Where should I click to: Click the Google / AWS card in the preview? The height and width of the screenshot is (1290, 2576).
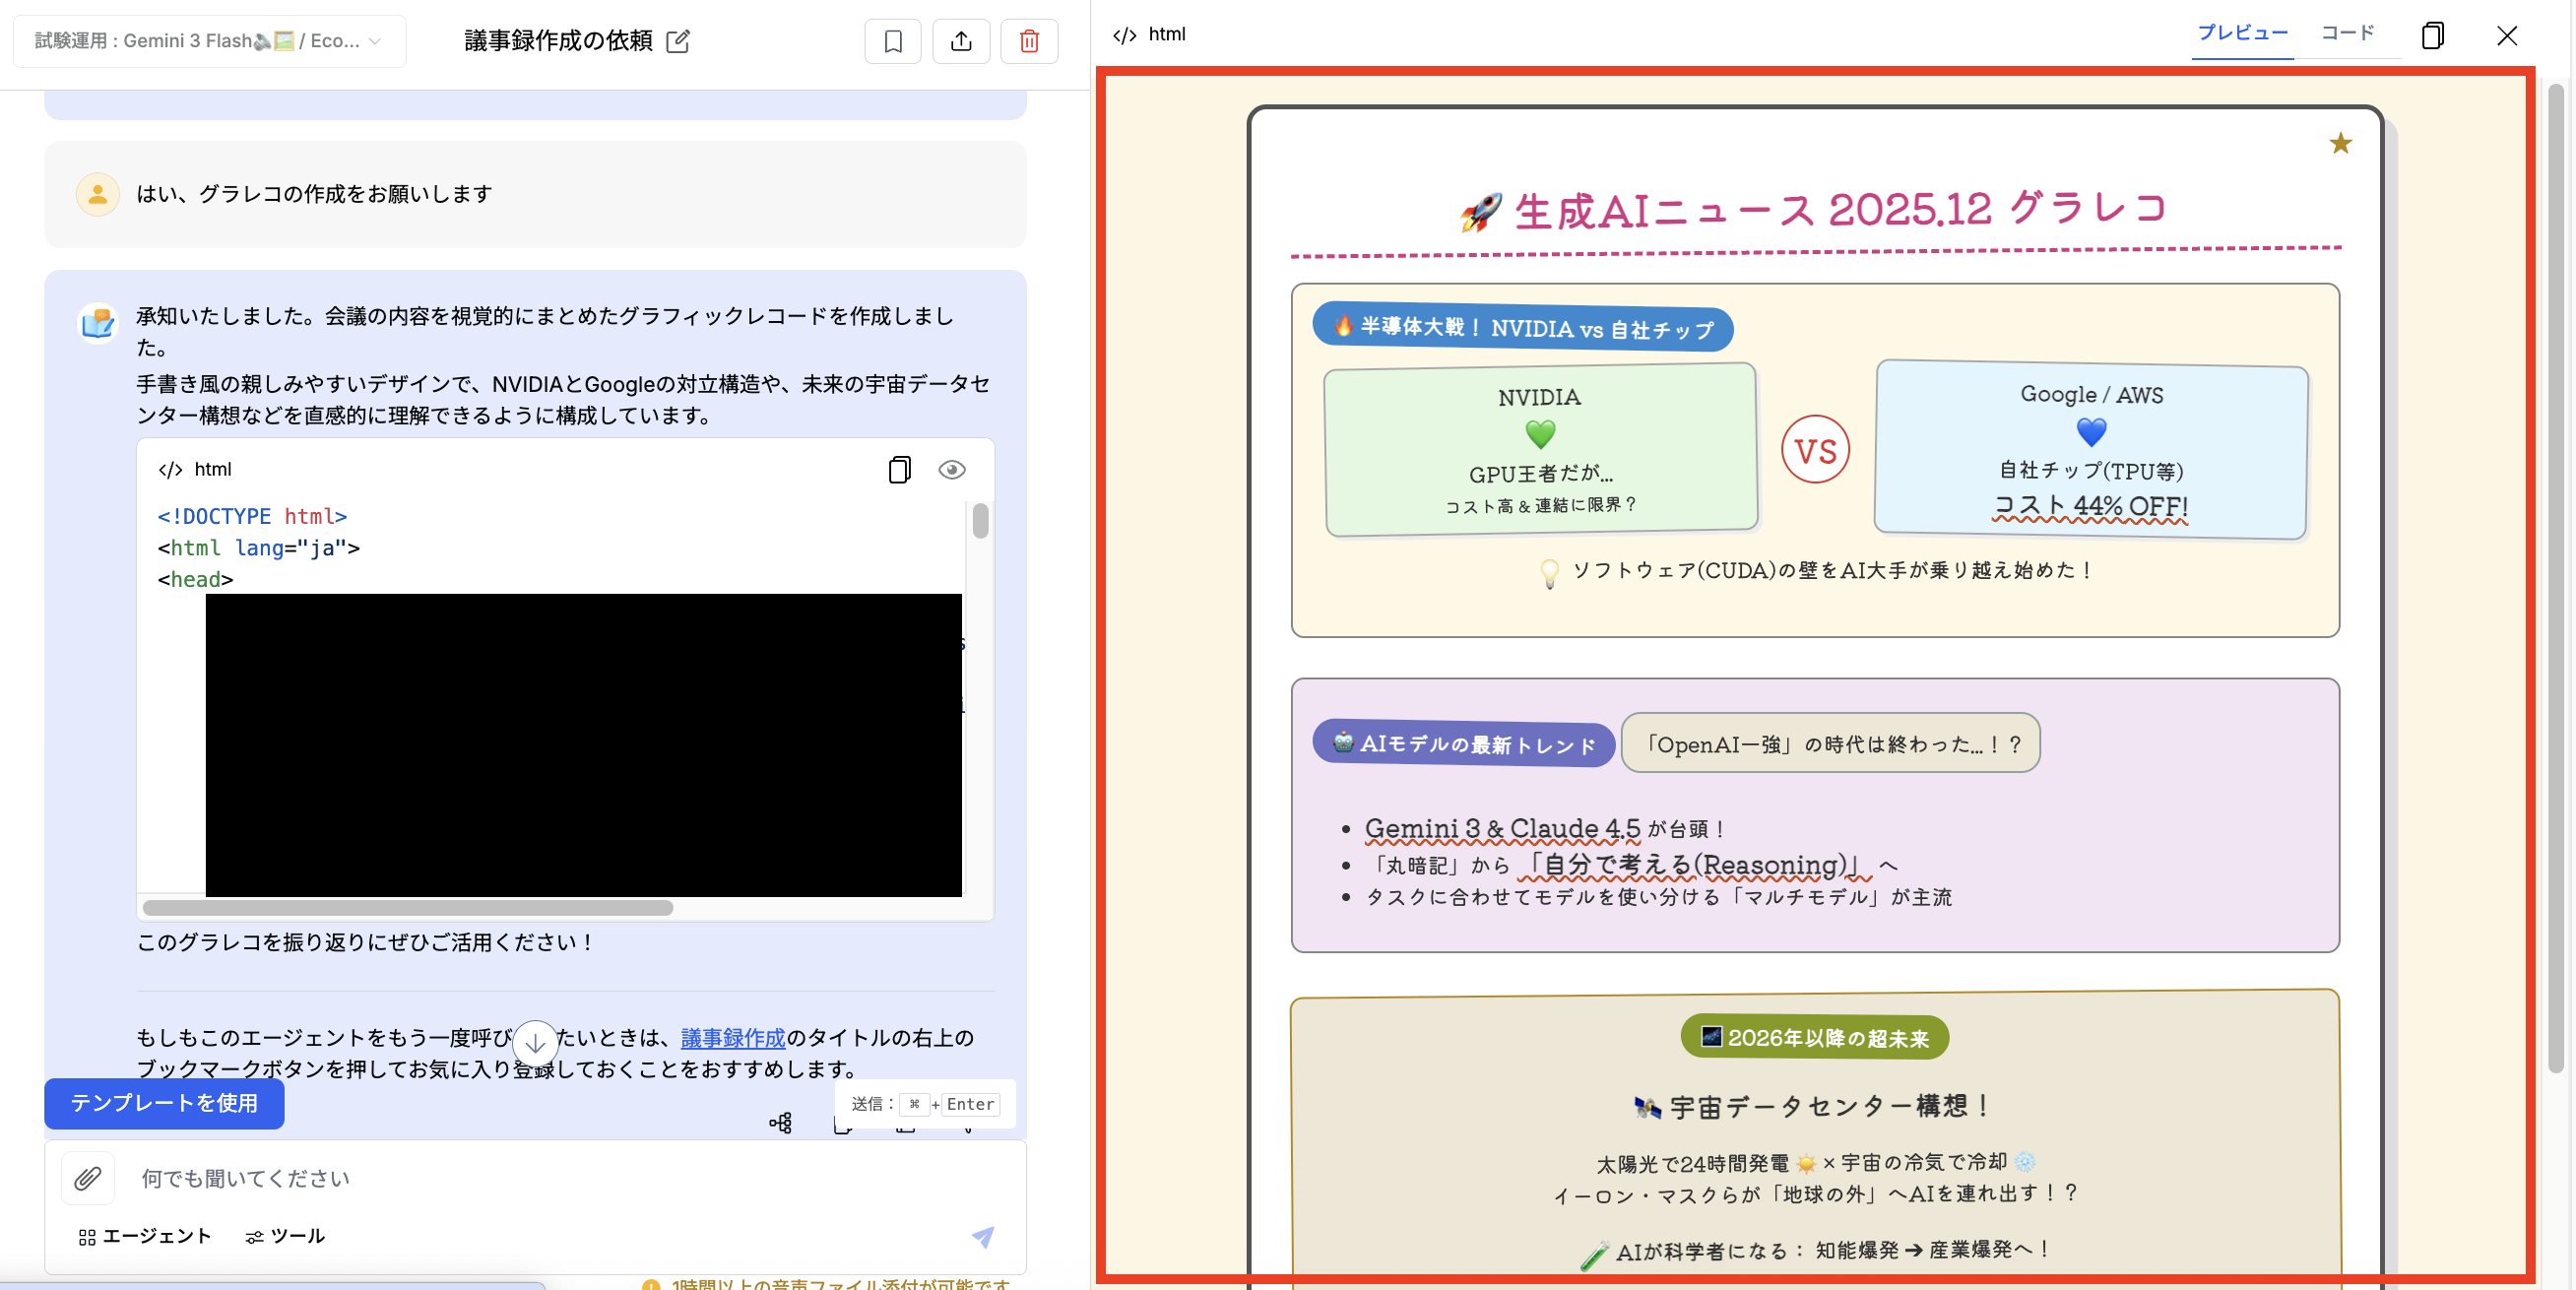pos(2091,450)
